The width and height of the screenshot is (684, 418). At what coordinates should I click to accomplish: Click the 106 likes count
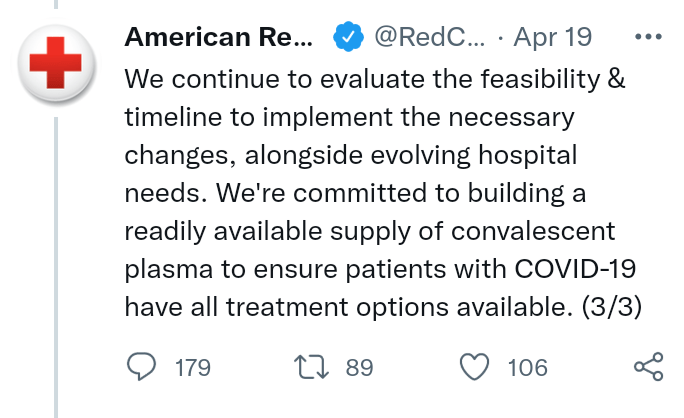click(x=527, y=368)
